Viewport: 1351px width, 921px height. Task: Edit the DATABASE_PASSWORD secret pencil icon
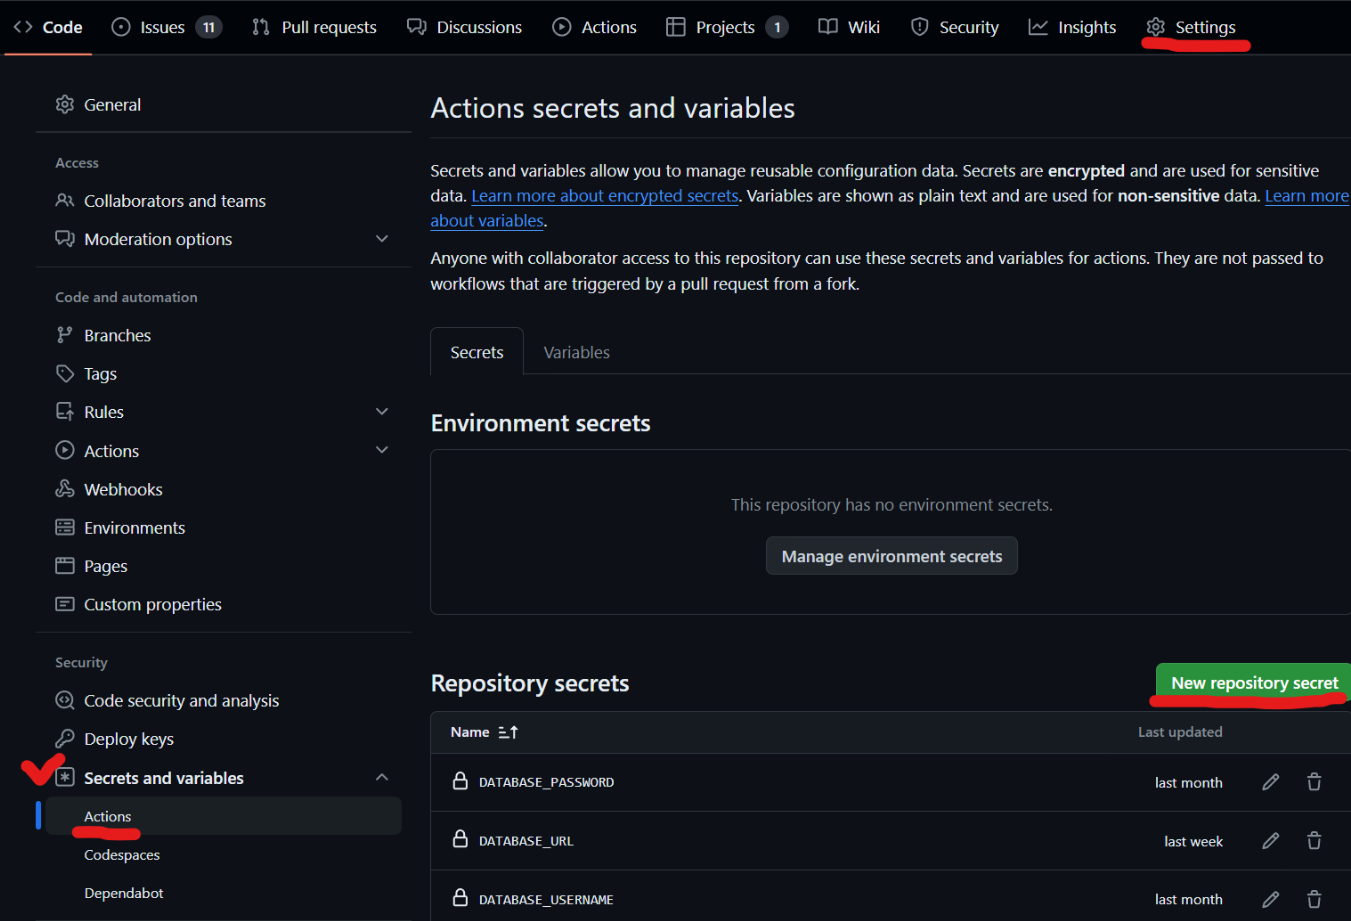(1270, 782)
